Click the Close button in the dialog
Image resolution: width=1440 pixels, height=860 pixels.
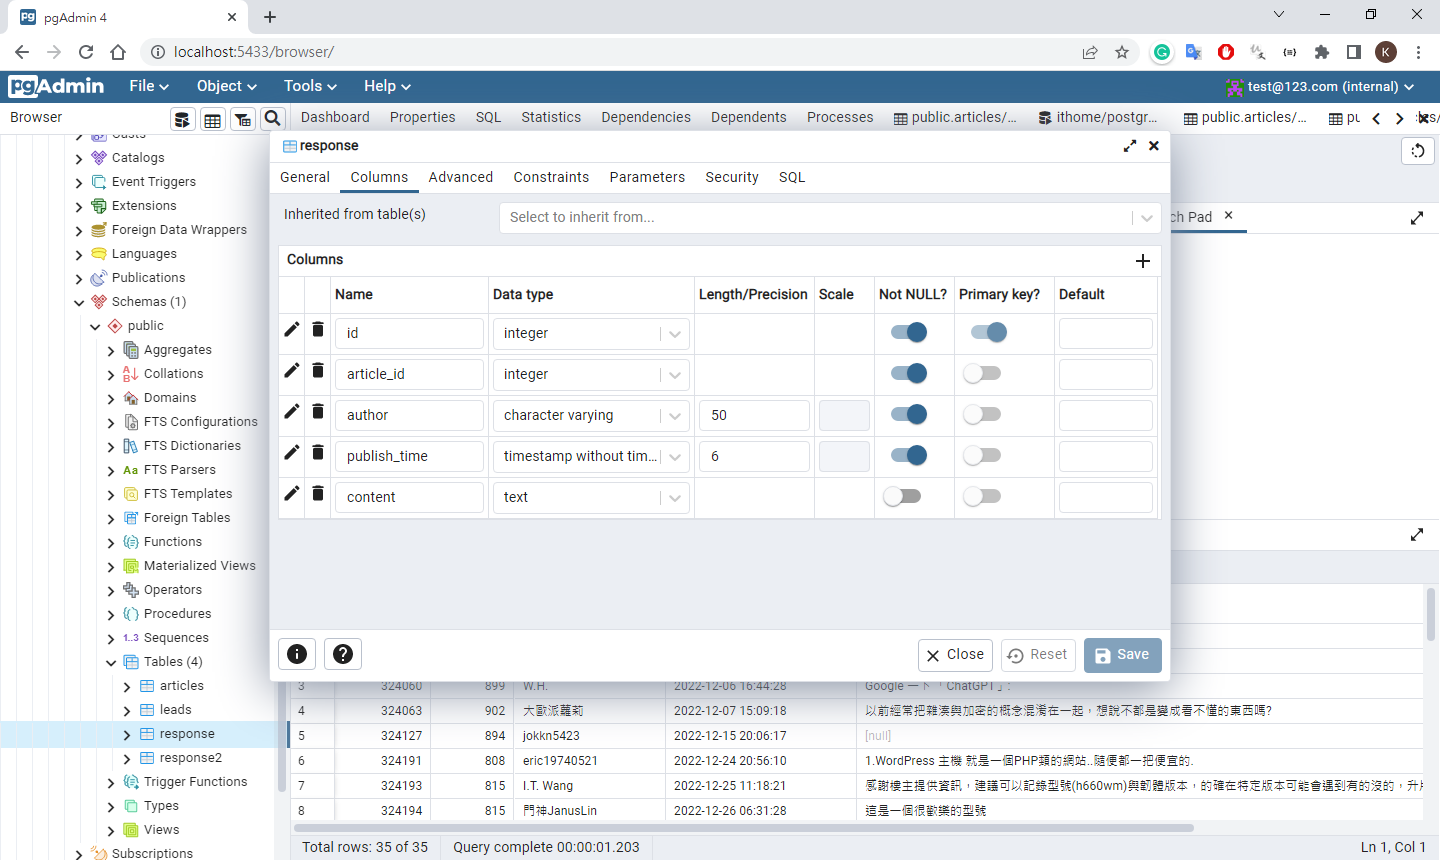(955, 655)
